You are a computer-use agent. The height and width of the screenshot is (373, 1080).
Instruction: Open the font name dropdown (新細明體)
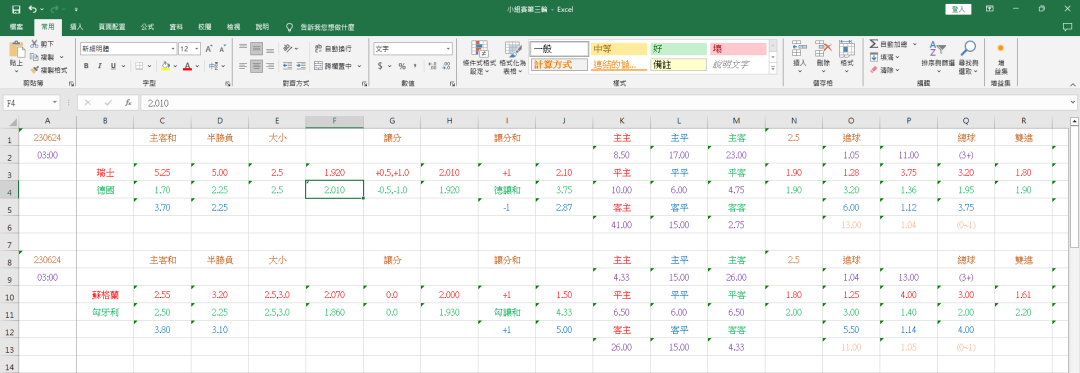point(173,49)
